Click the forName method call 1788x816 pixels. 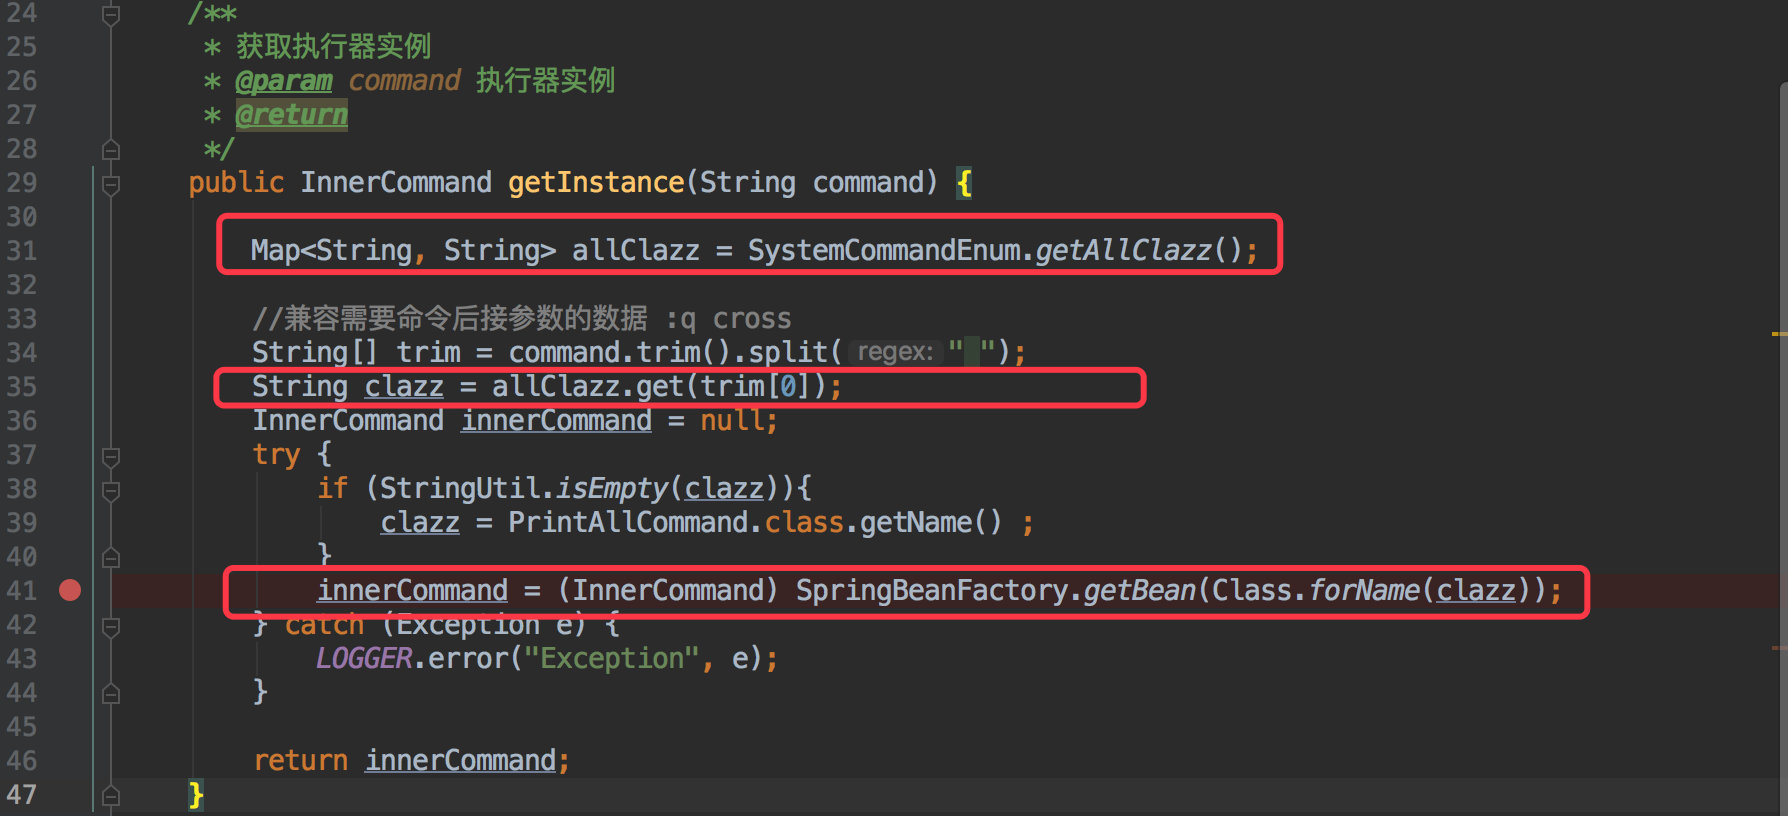1364,590
